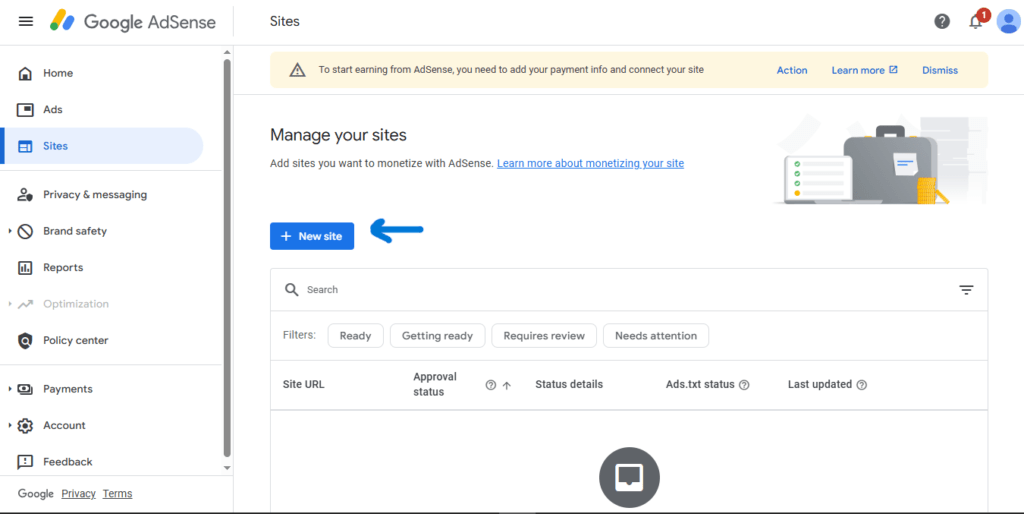Open the help question mark icon
The width and height of the screenshot is (1024, 514).
[942, 22]
